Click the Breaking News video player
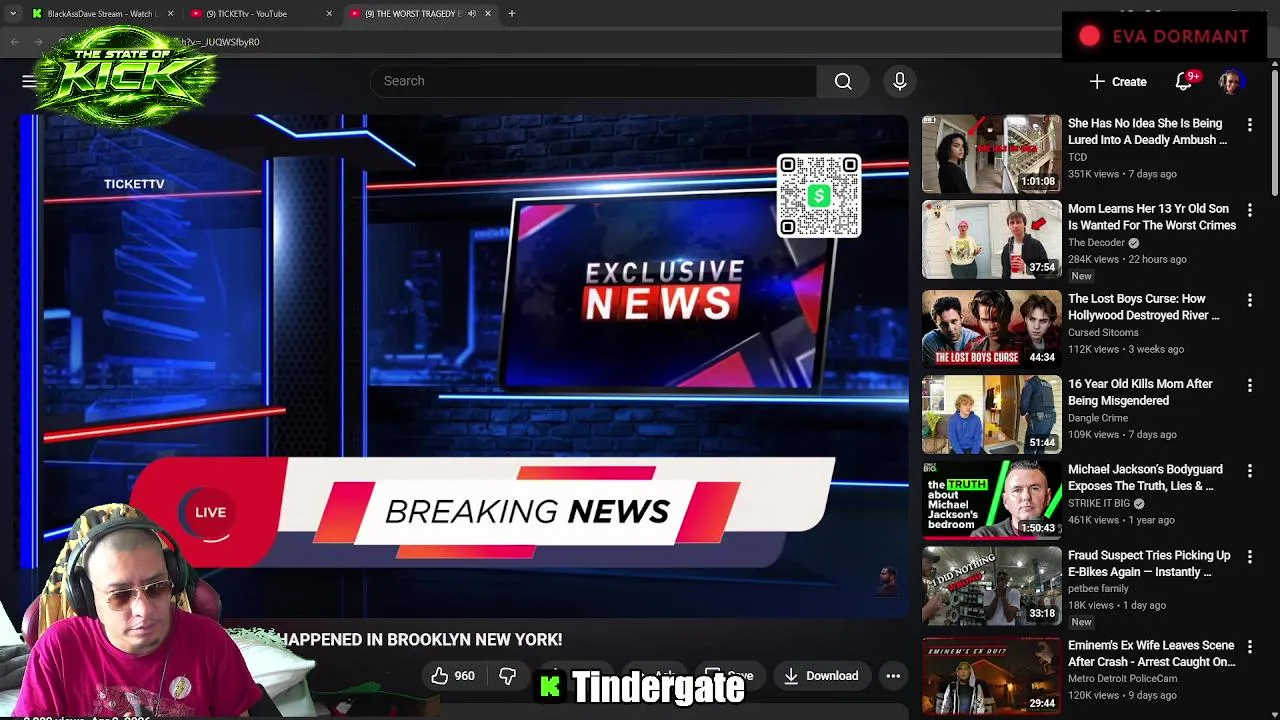This screenshot has height=720, width=1280. click(464, 365)
